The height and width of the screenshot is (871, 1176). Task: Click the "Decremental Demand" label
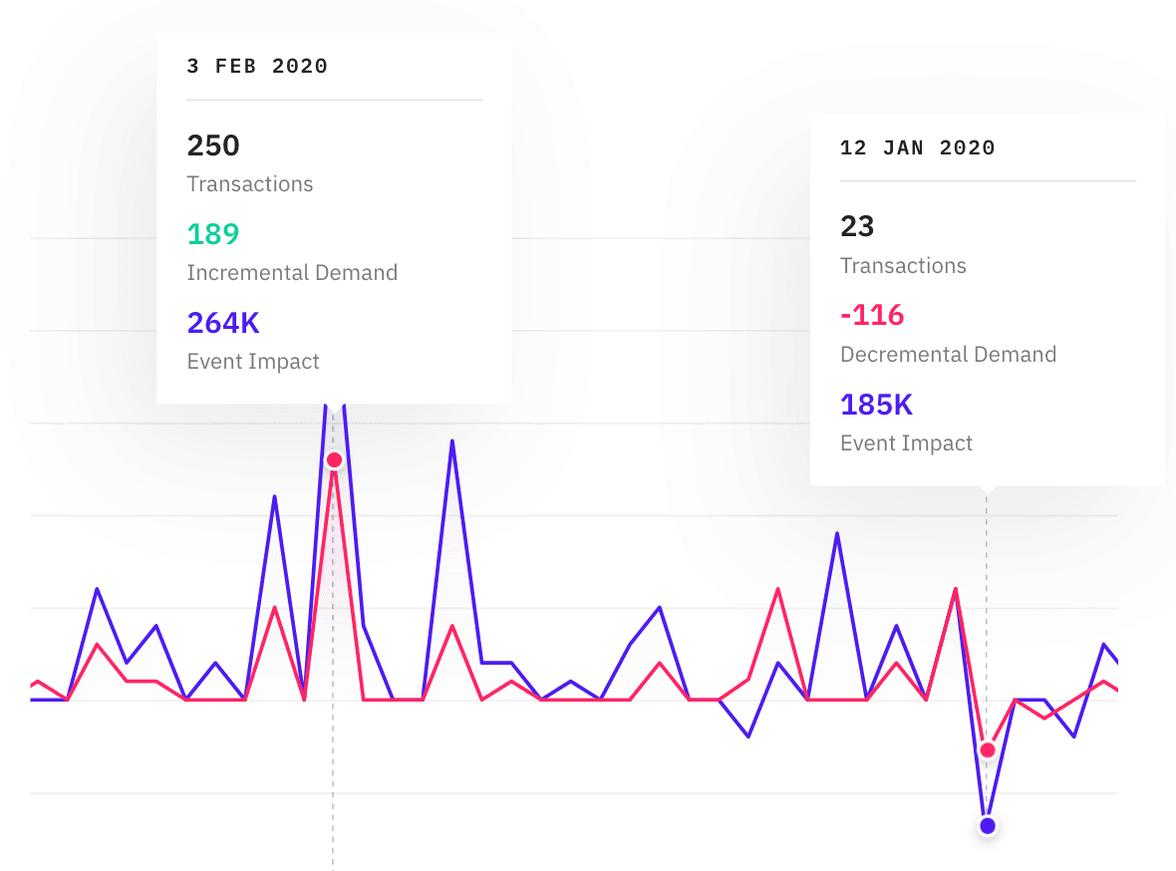click(x=948, y=355)
